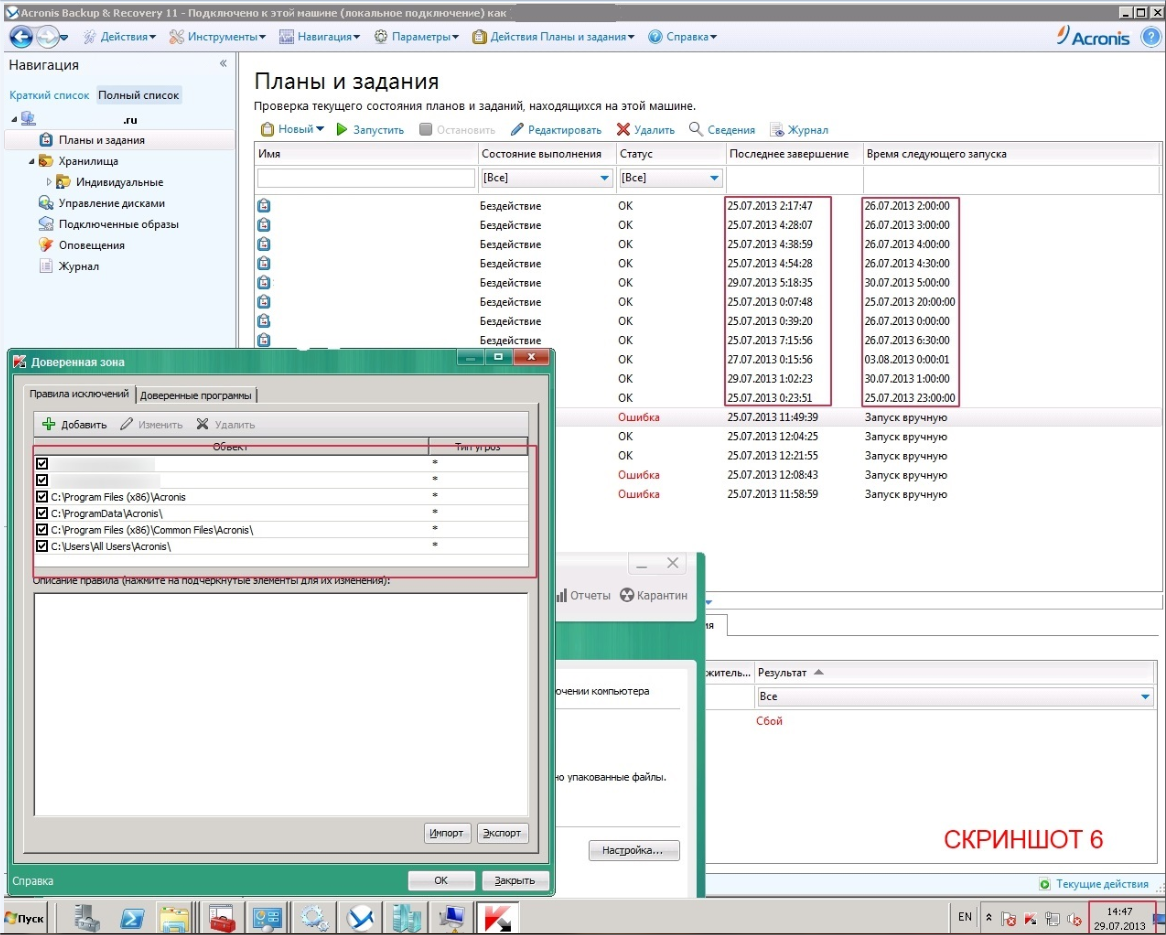Click the green Add (Добавить) plus icon
The width and height of the screenshot is (1166, 935).
point(48,424)
